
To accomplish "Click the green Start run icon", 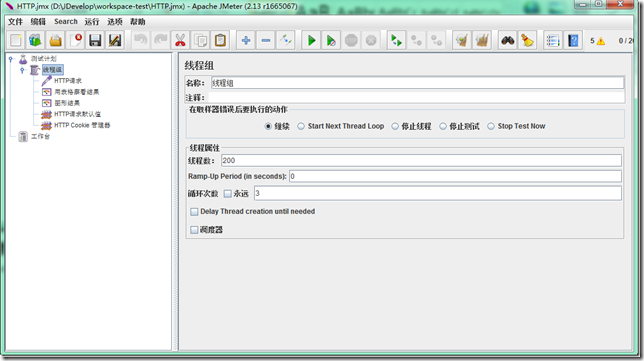I will click(311, 40).
